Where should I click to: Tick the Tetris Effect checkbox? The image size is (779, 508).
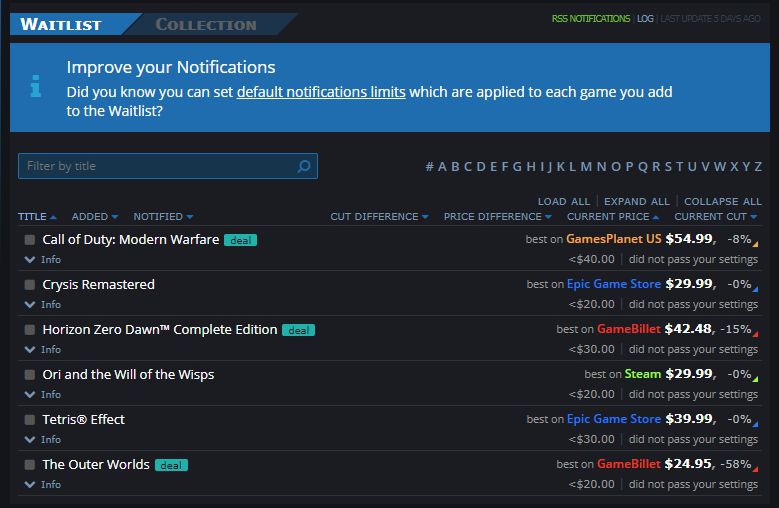coord(30,420)
